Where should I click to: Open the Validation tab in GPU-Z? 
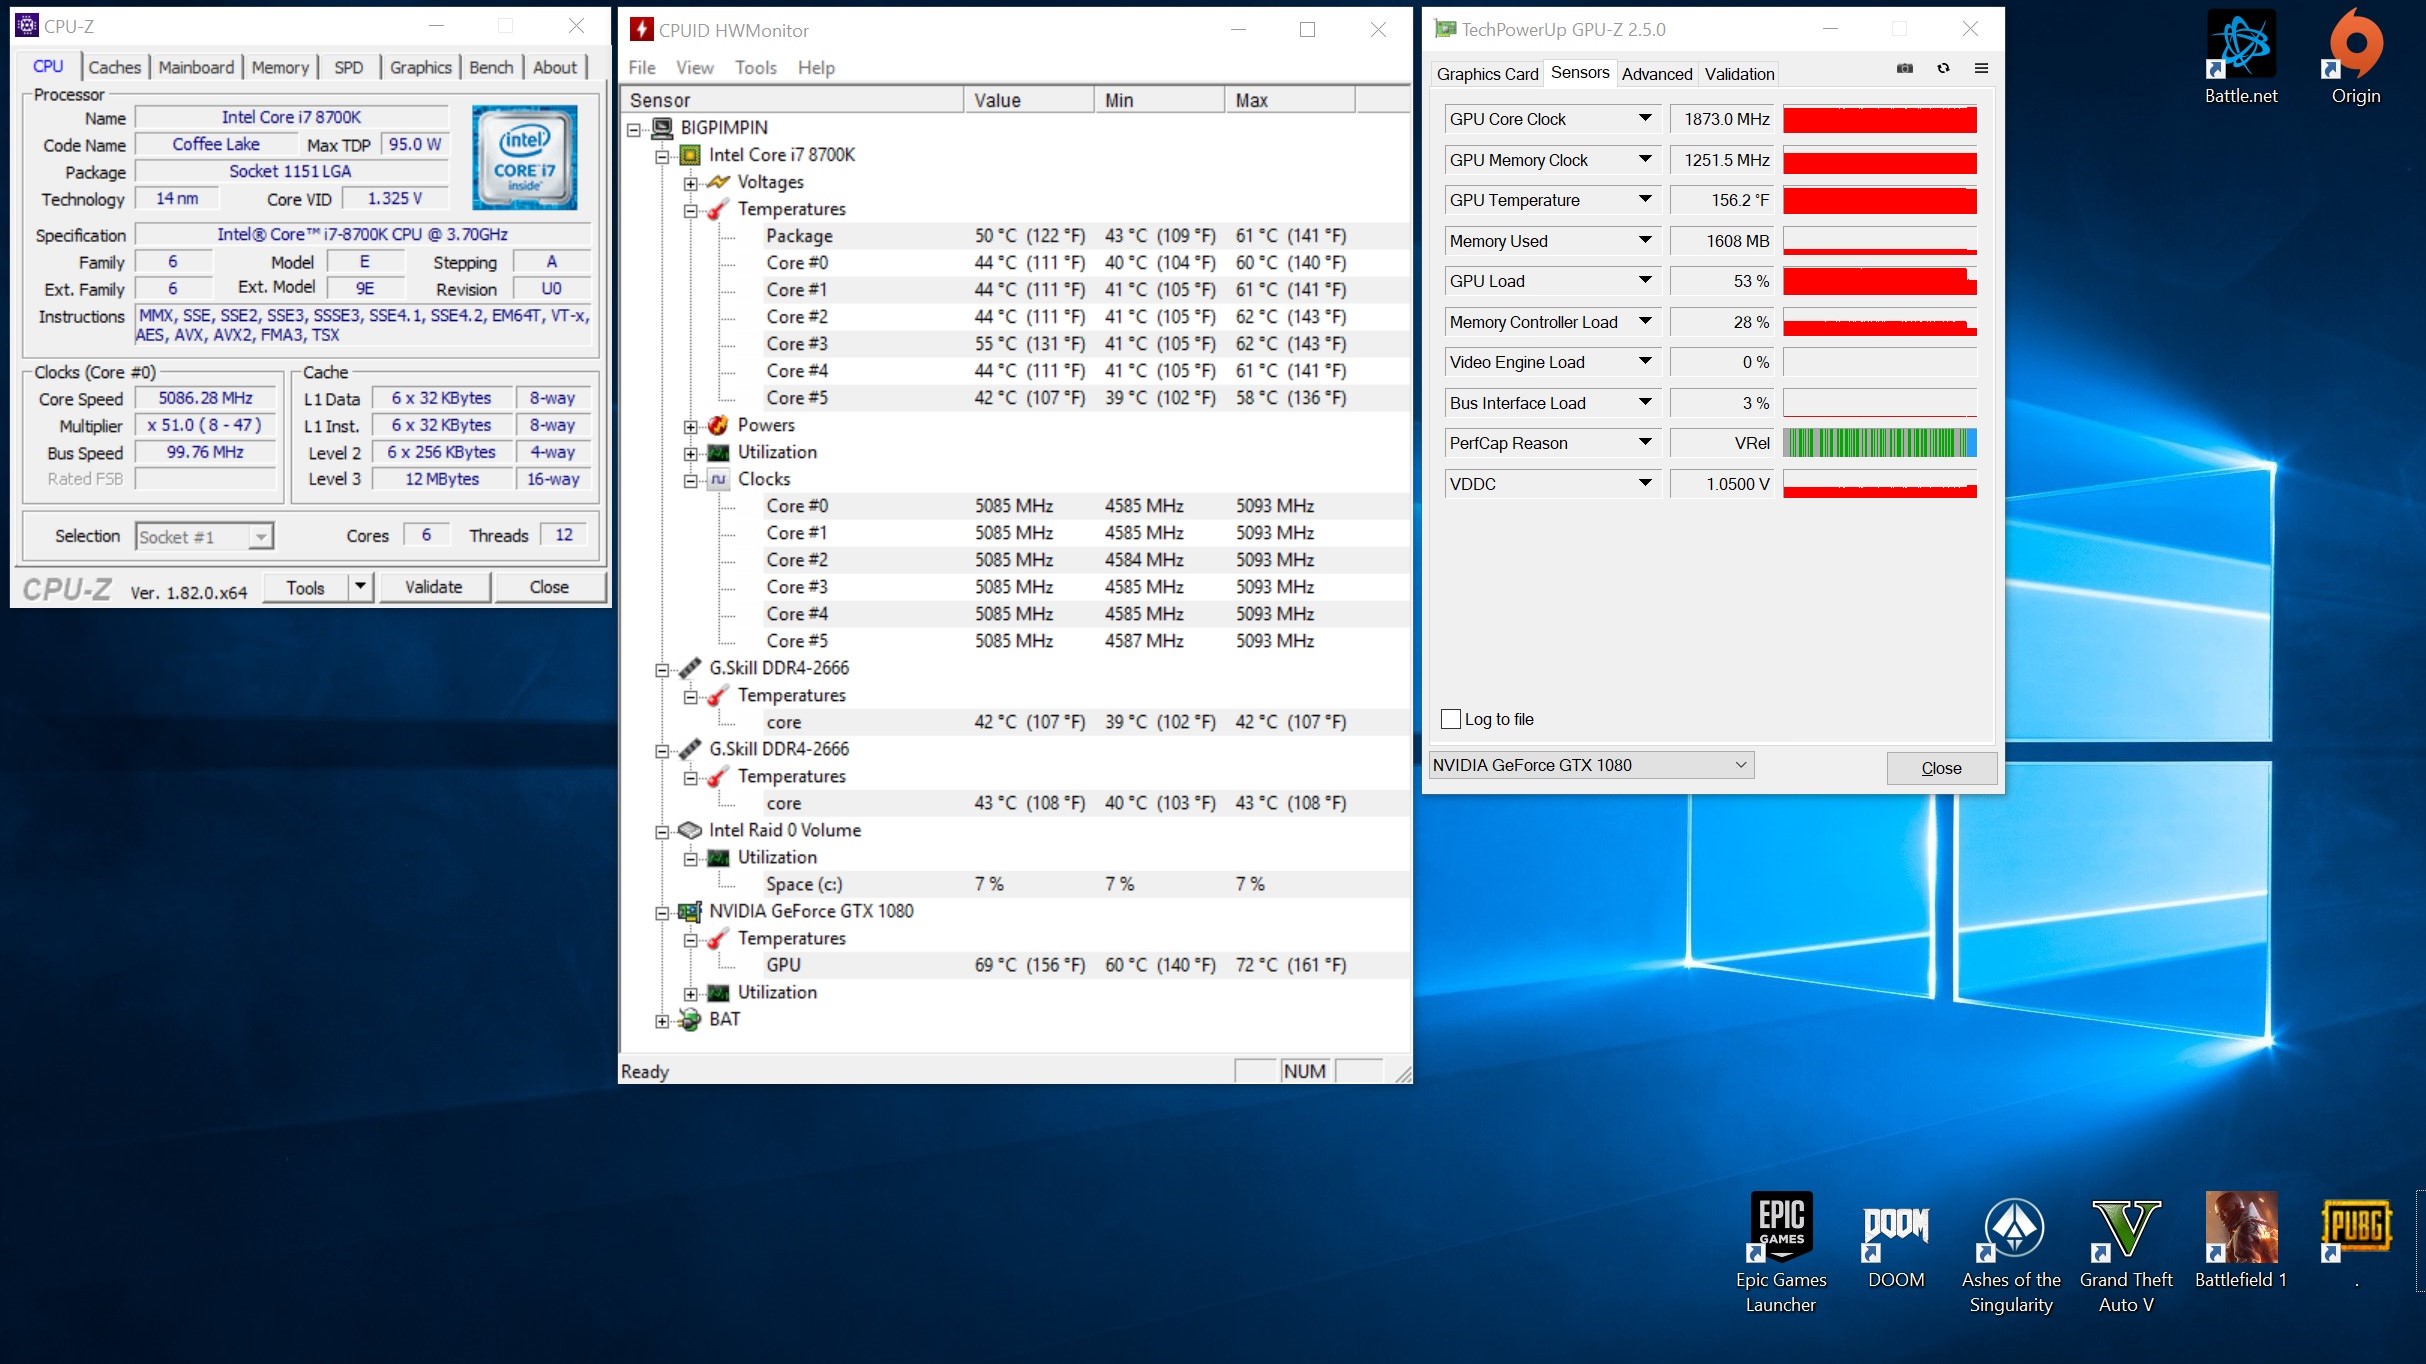pyautogui.click(x=1739, y=74)
